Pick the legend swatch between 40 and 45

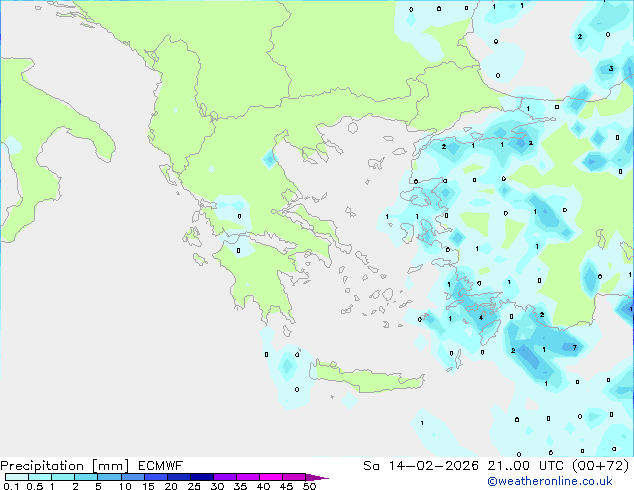point(271,477)
